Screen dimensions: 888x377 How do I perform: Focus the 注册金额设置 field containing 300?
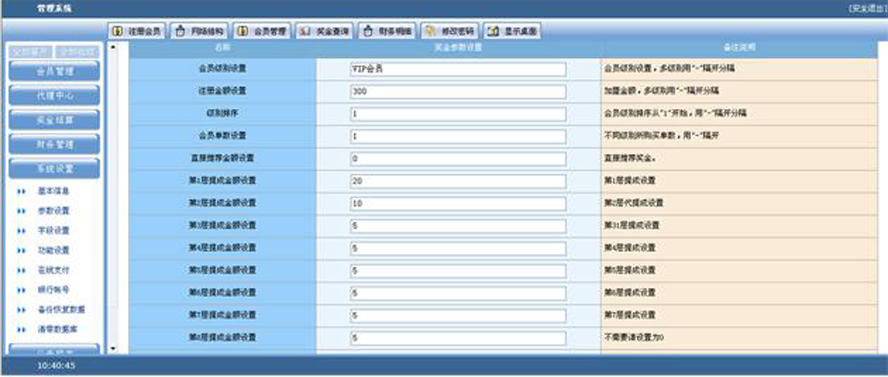point(458,92)
